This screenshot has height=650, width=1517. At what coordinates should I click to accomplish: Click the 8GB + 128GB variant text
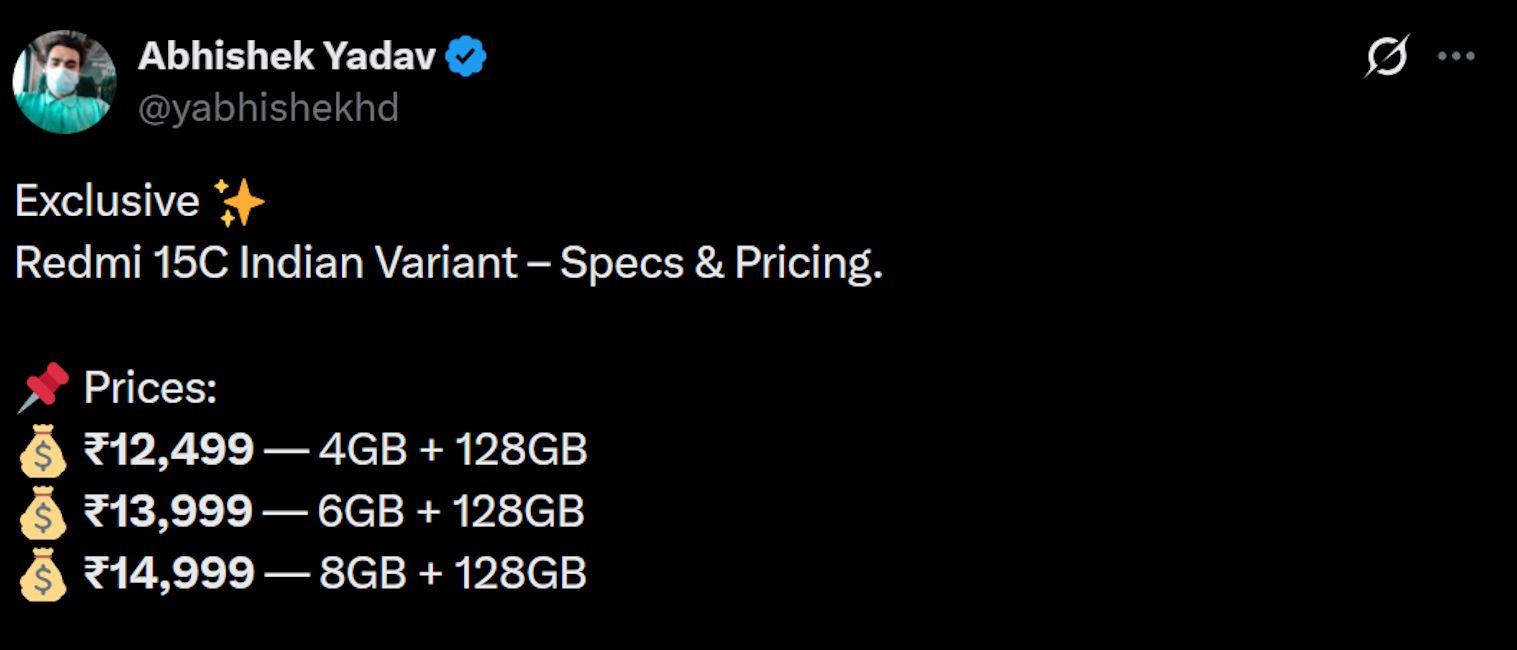point(452,573)
